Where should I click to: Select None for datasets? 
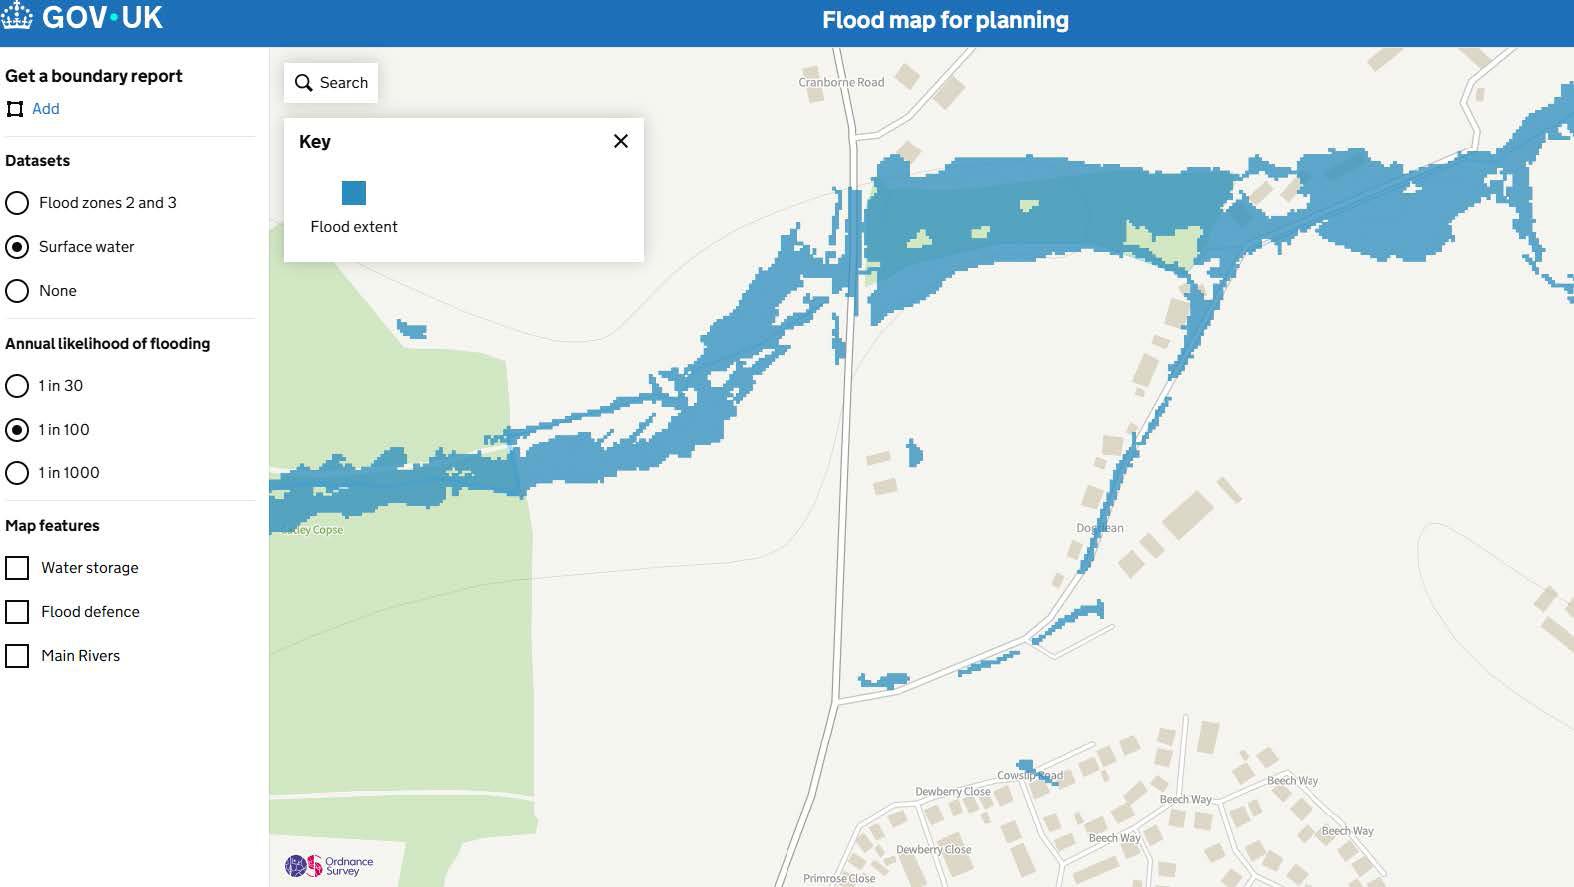click(x=17, y=291)
